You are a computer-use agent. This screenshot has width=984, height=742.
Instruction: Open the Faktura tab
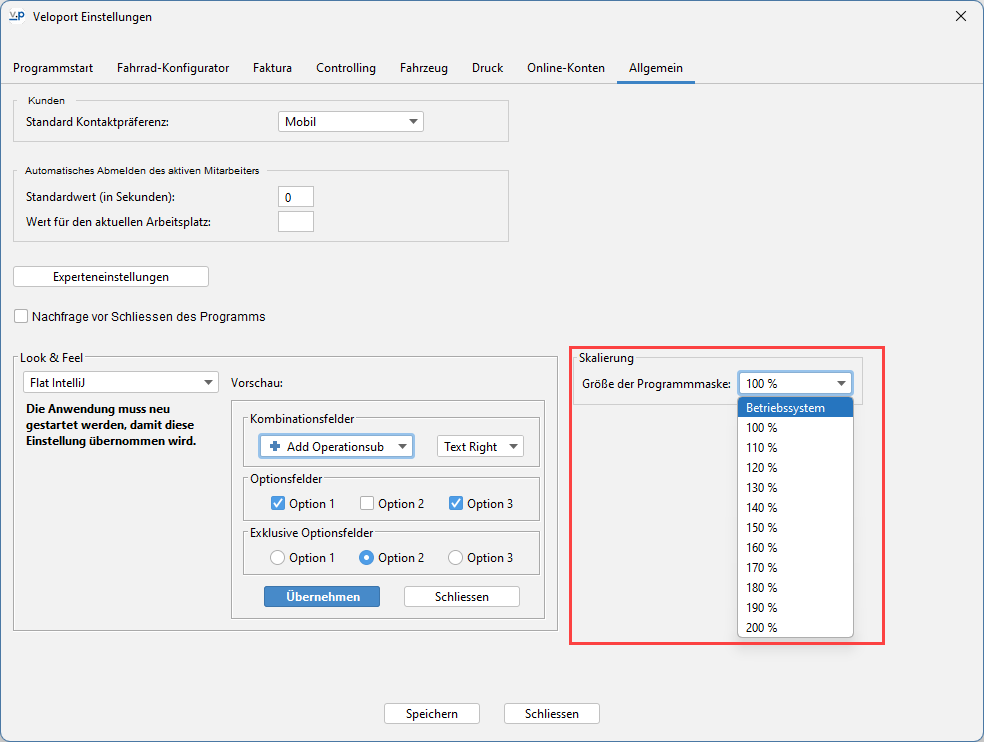[x=272, y=68]
